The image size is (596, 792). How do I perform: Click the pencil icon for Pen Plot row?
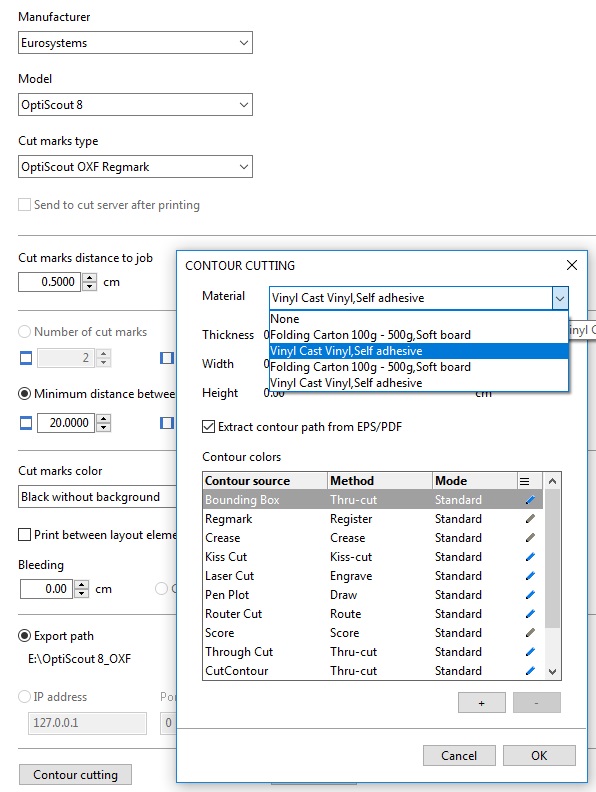(x=530, y=595)
